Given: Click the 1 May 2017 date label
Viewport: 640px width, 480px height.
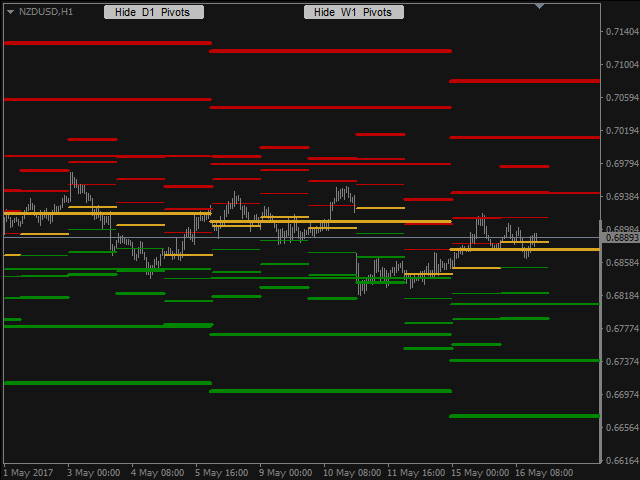Looking at the screenshot, I should click(x=28, y=473).
